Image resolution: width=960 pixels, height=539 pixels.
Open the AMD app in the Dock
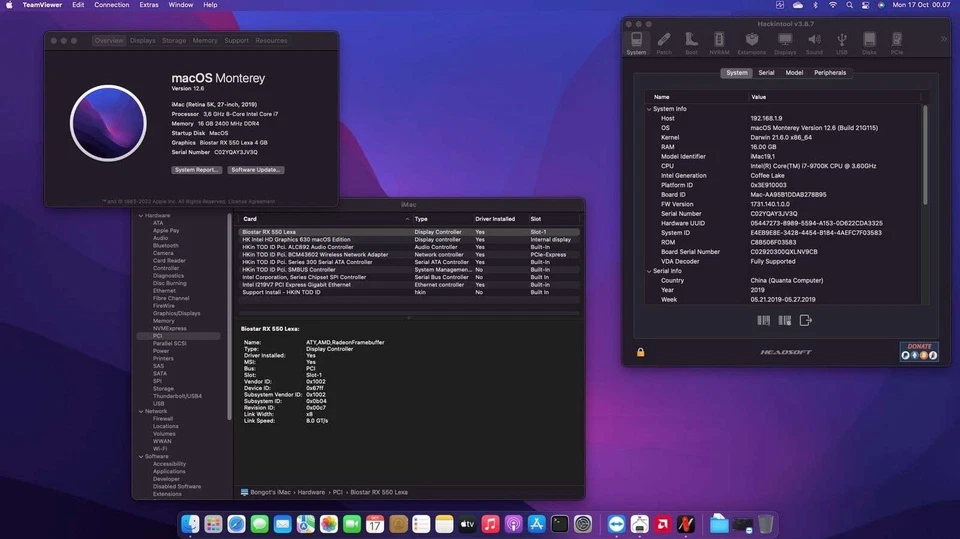662,524
